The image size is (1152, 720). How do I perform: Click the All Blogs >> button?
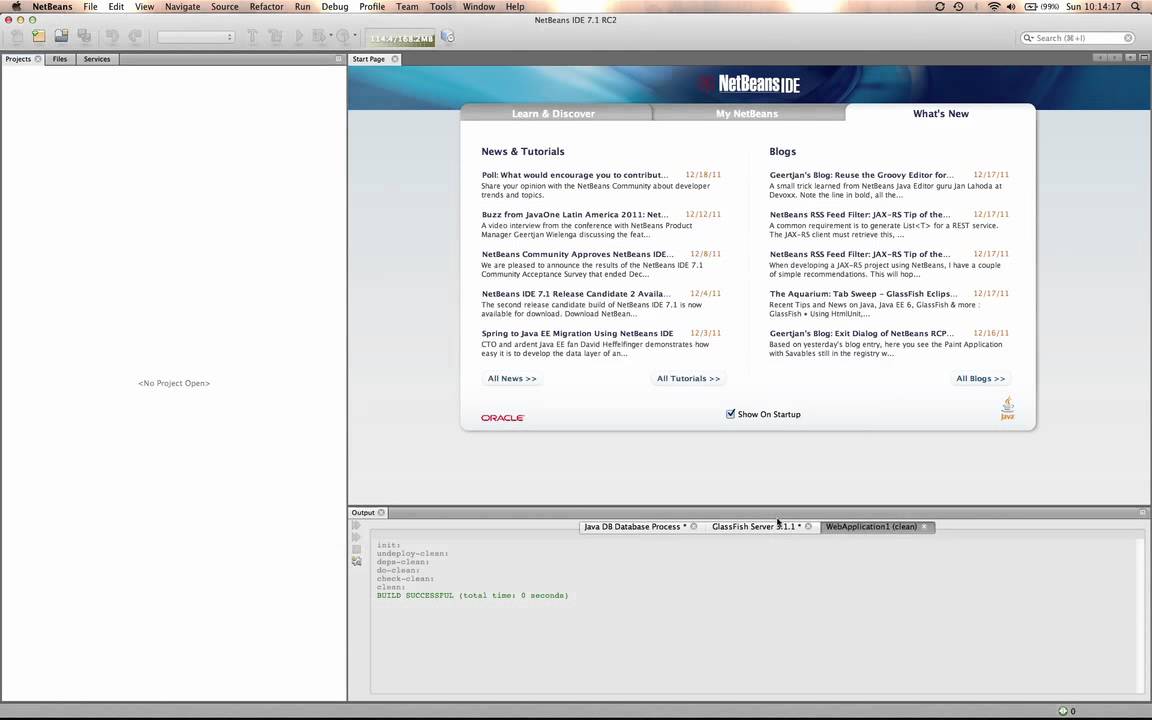[980, 378]
